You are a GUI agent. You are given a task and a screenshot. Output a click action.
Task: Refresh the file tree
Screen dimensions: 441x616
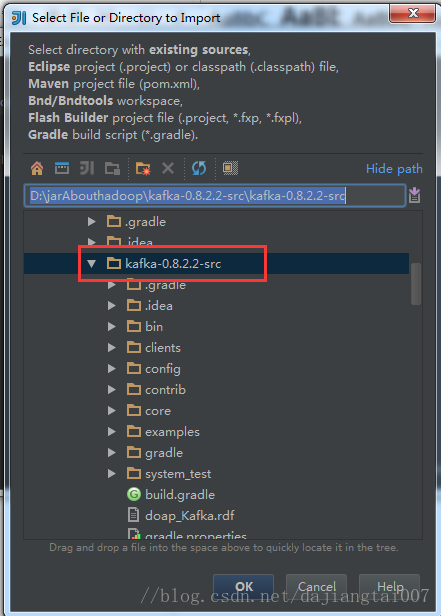(199, 169)
